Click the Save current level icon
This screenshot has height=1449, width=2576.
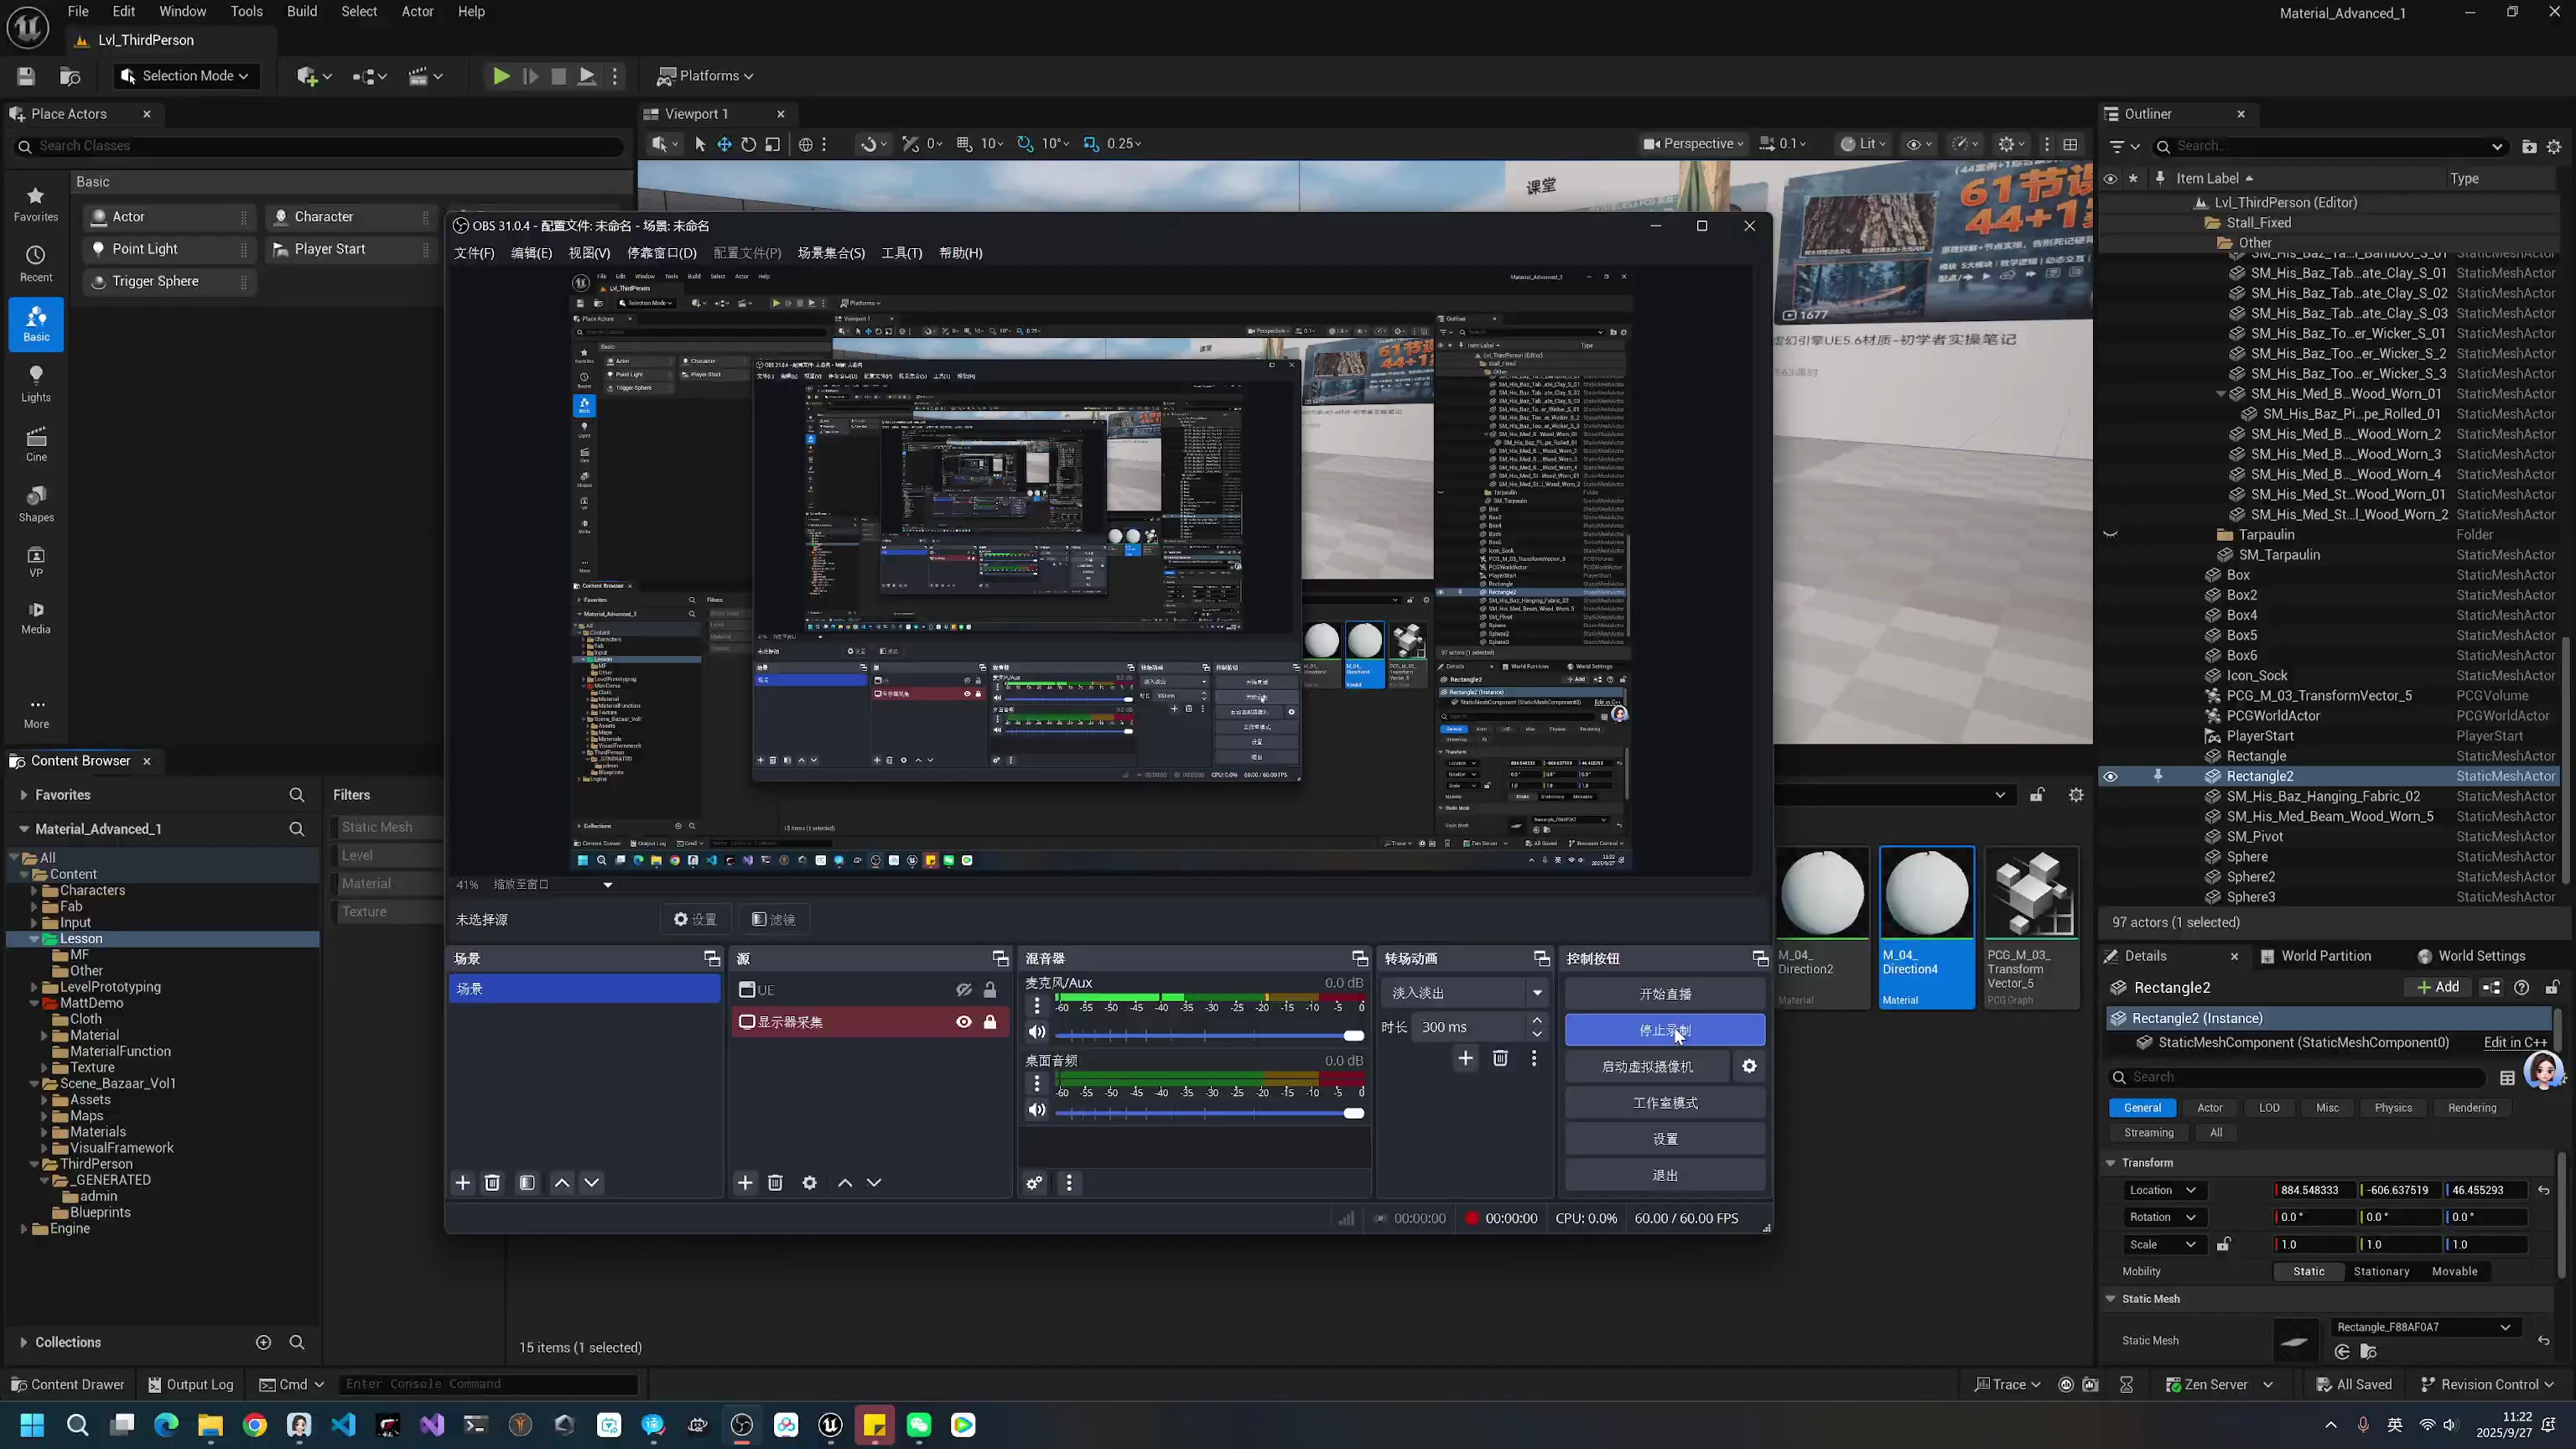pos(26,76)
